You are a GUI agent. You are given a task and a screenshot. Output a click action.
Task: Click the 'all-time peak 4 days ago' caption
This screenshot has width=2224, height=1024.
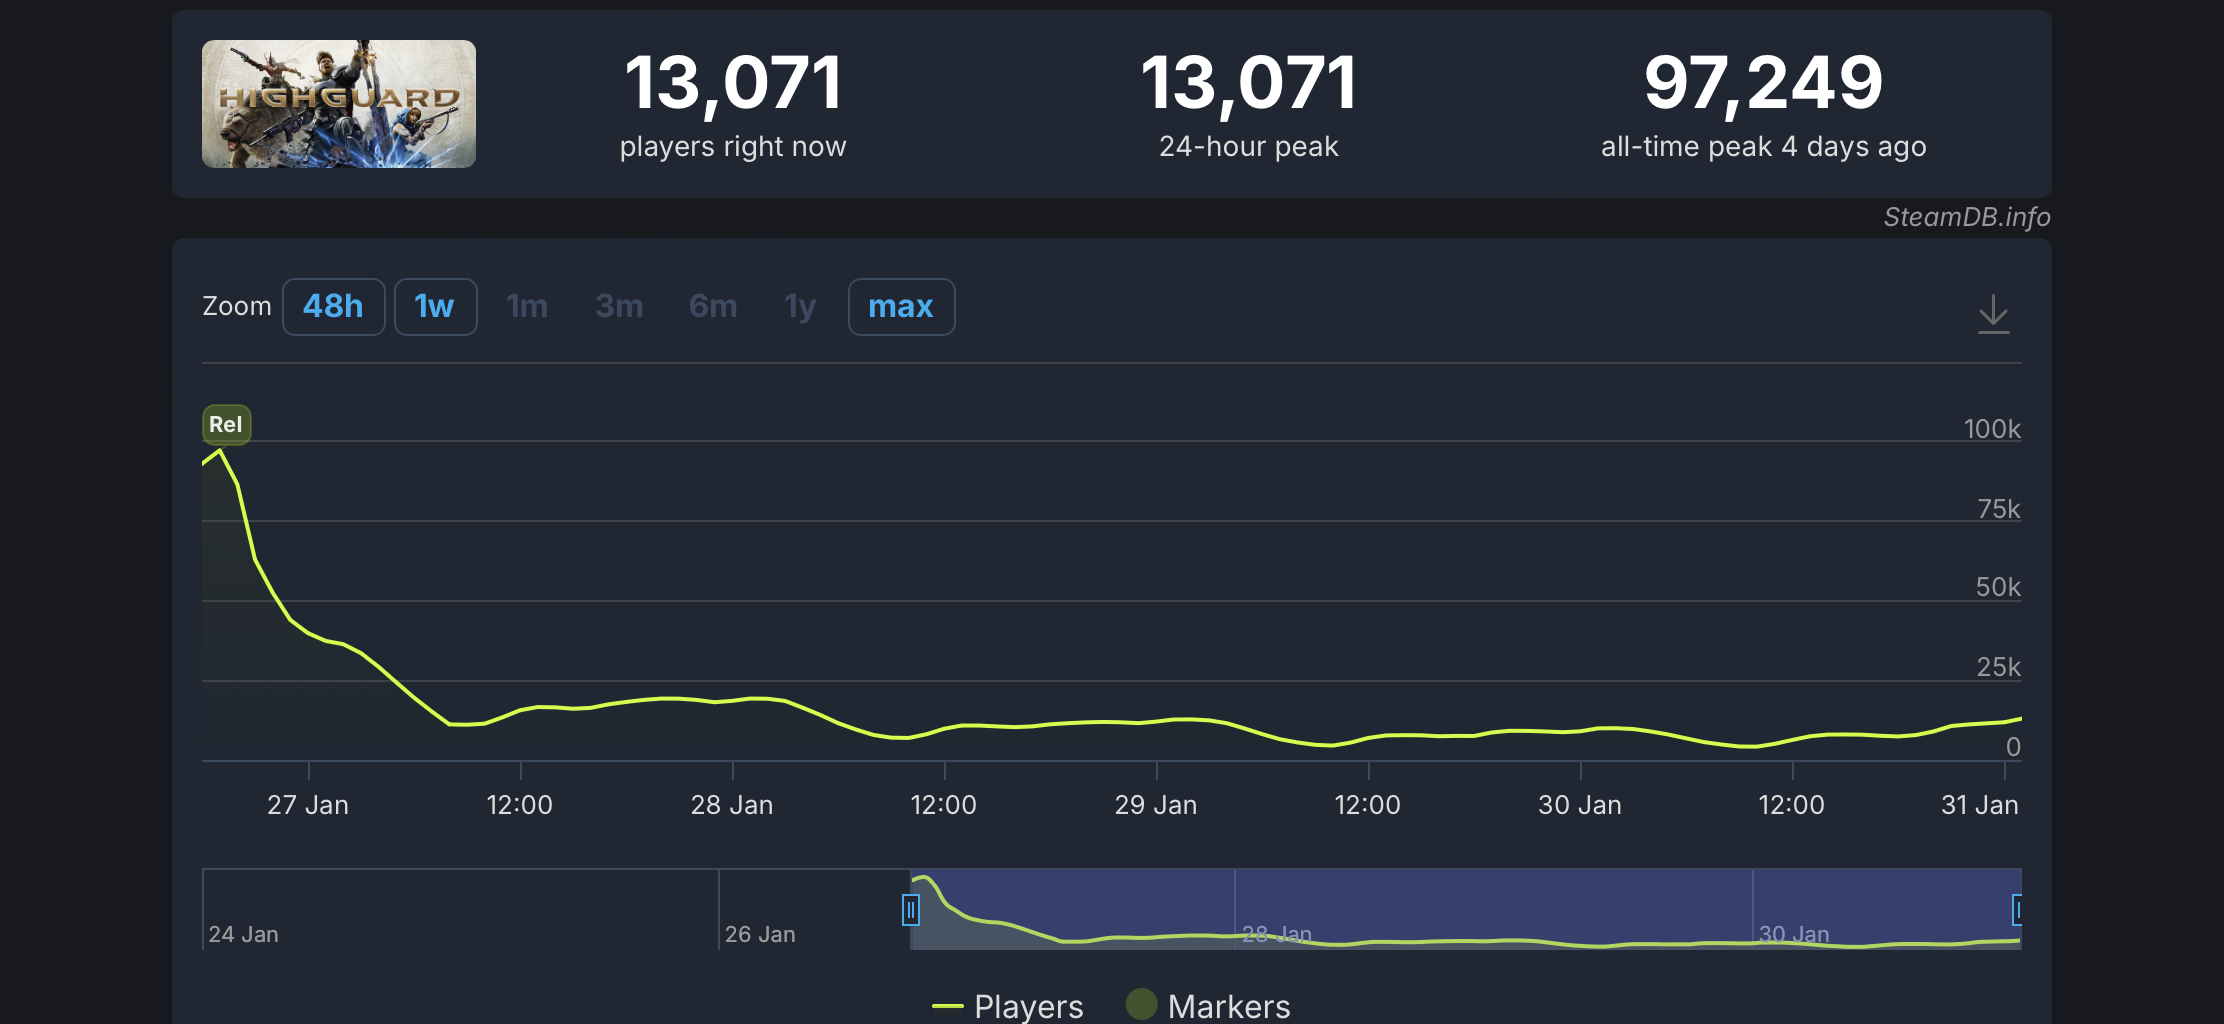[1764, 147]
